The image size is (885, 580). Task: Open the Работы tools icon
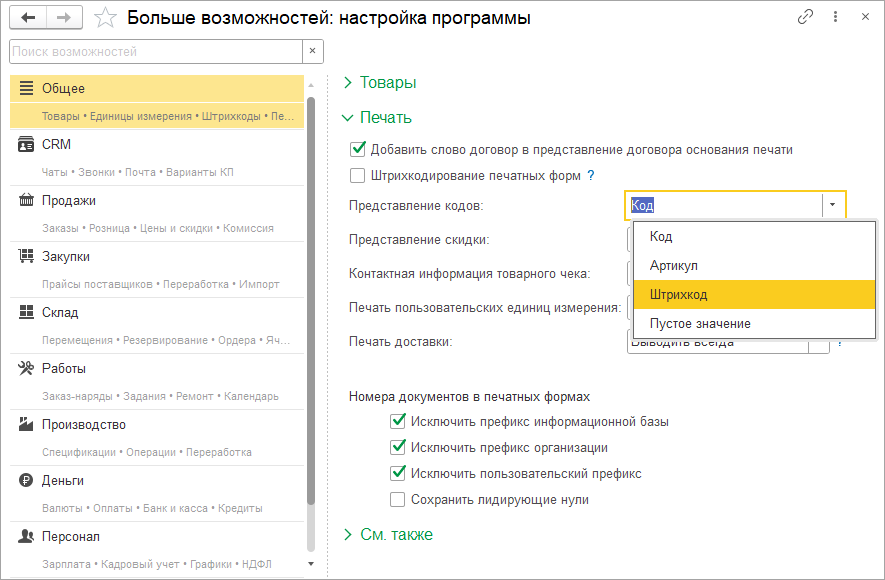tap(27, 369)
